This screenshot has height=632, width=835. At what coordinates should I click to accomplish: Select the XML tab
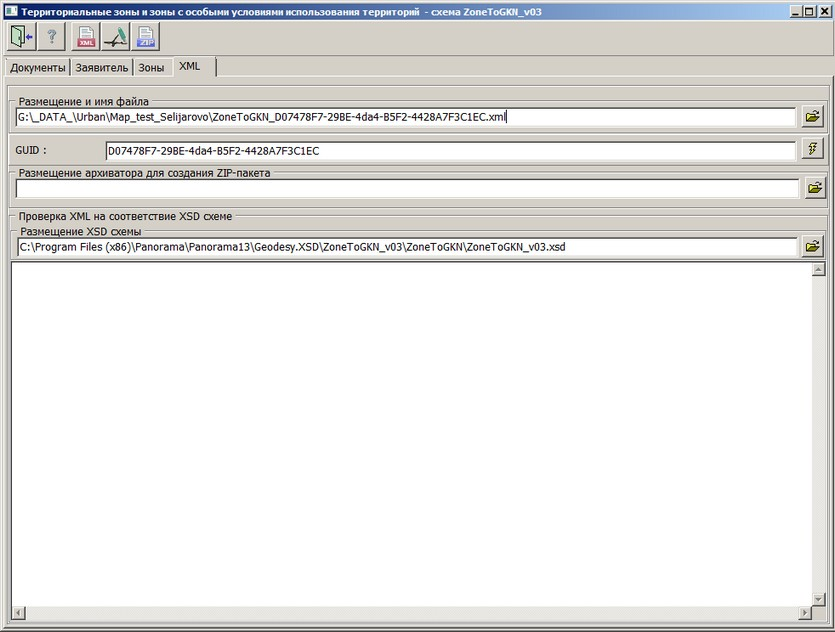(x=190, y=66)
